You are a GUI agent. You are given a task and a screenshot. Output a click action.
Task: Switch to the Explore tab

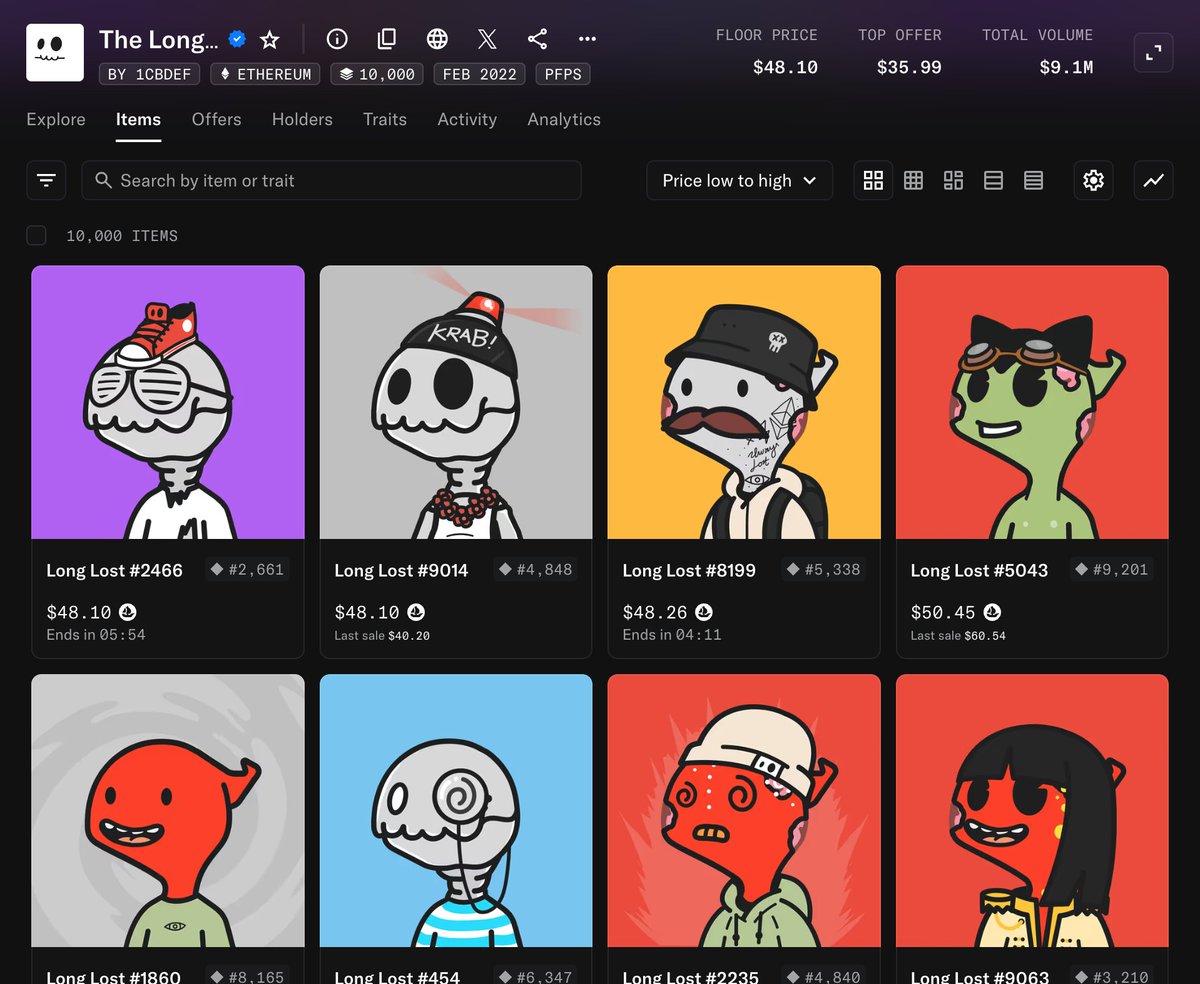tap(56, 119)
